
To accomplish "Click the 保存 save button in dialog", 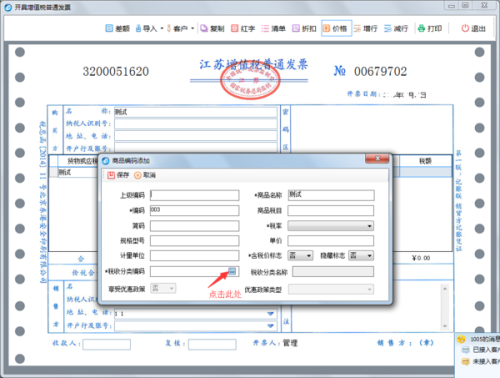I will pyautogui.click(x=118, y=175).
